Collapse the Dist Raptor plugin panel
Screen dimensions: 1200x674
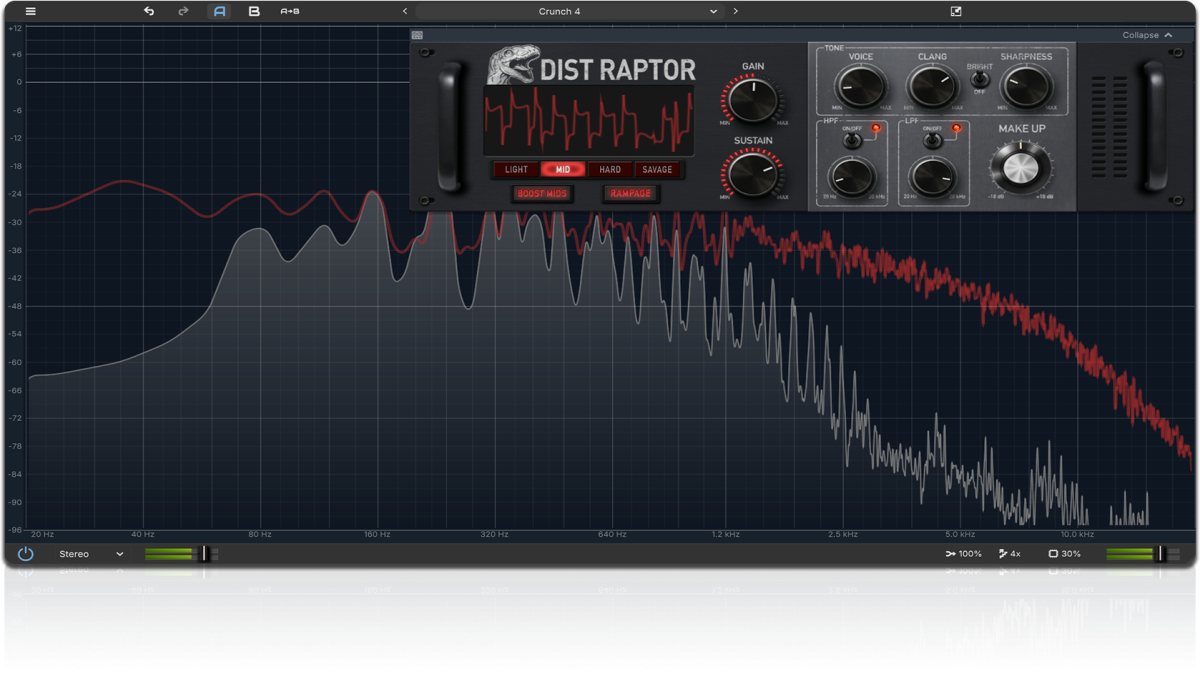click(1147, 35)
